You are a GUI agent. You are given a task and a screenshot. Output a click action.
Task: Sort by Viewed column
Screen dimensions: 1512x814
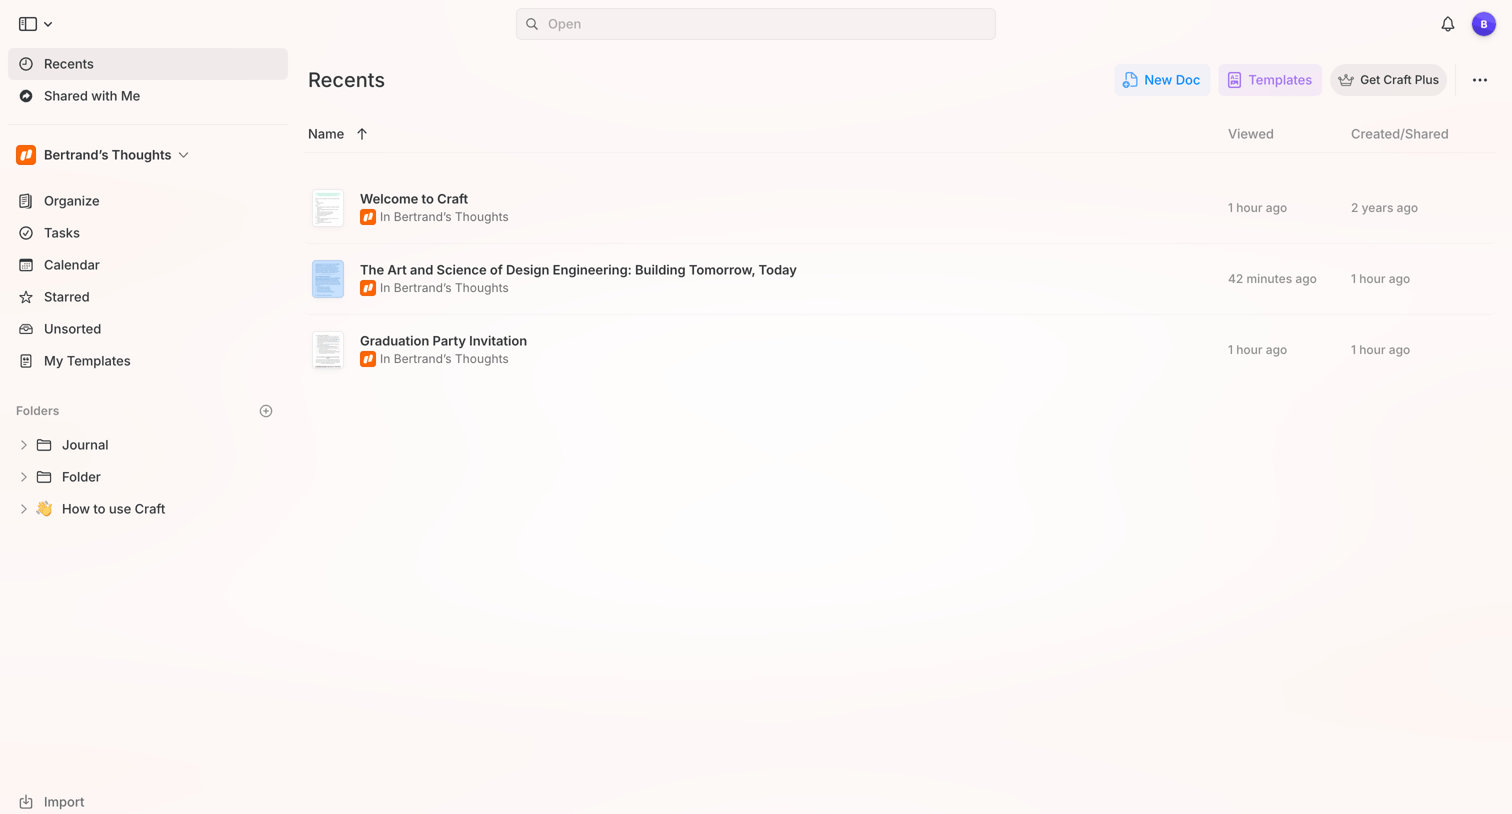1251,134
